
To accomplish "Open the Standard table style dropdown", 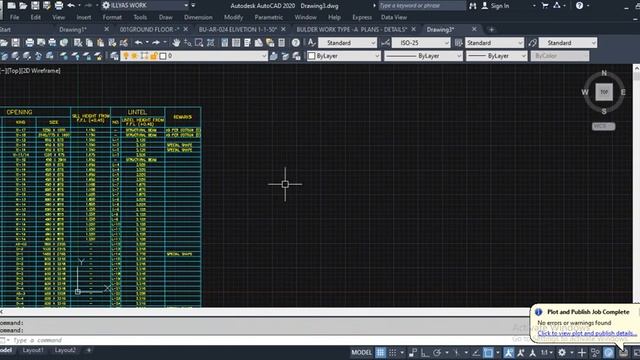I will (x=494, y=42).
